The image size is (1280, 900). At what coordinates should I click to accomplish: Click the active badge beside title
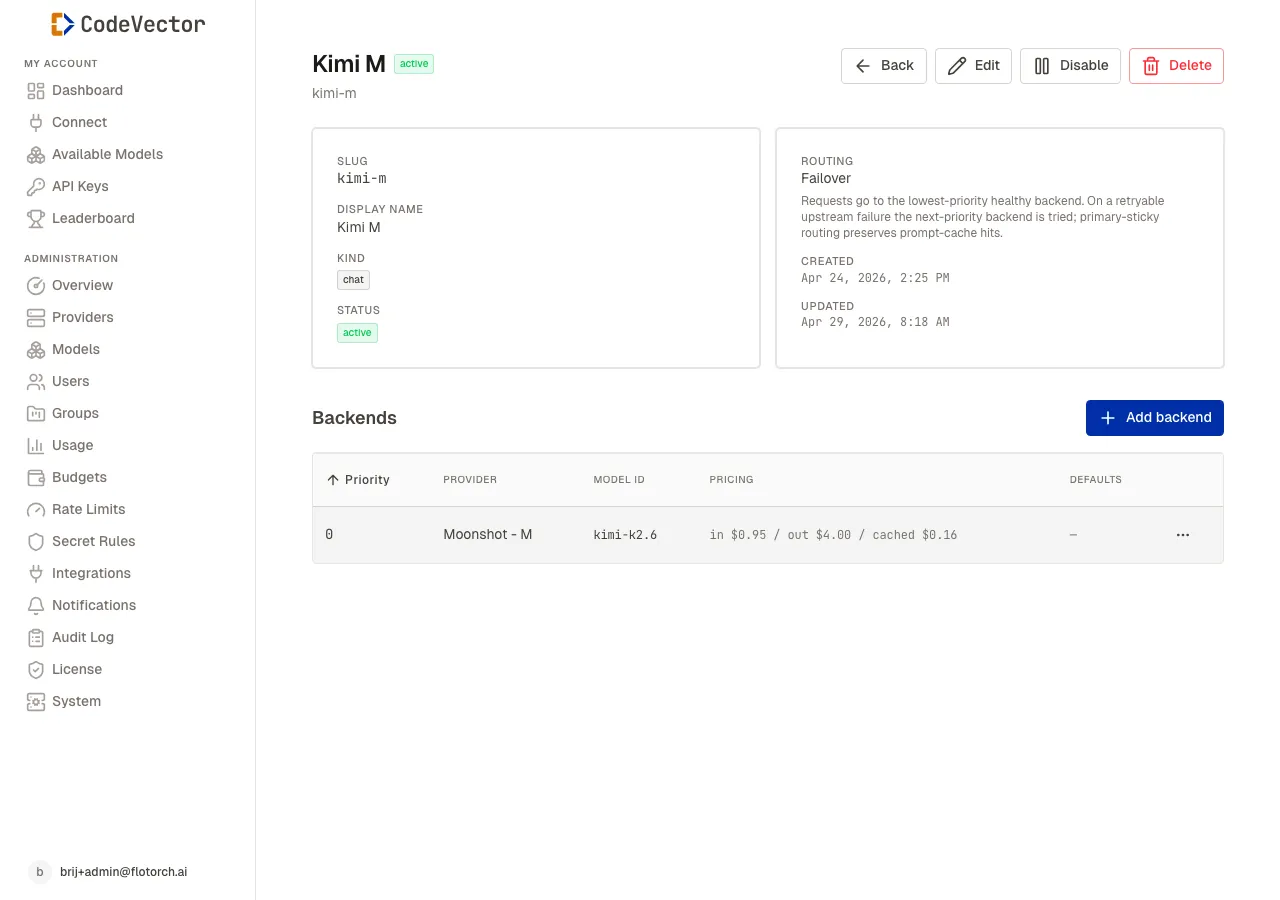[x=414, y=64]
